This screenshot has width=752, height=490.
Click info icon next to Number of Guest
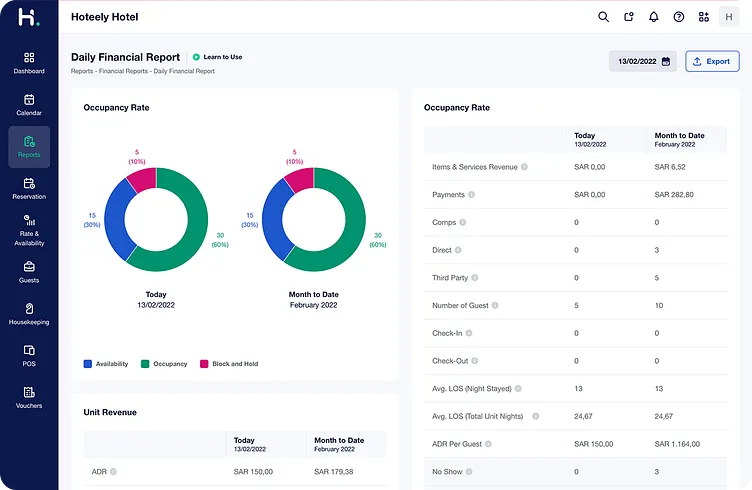495,305
